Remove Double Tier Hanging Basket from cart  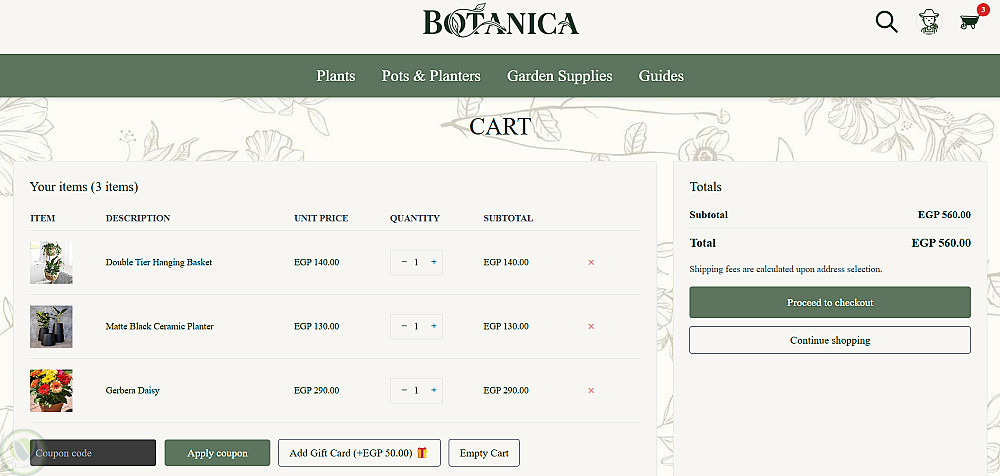click(x=591, y=262)
